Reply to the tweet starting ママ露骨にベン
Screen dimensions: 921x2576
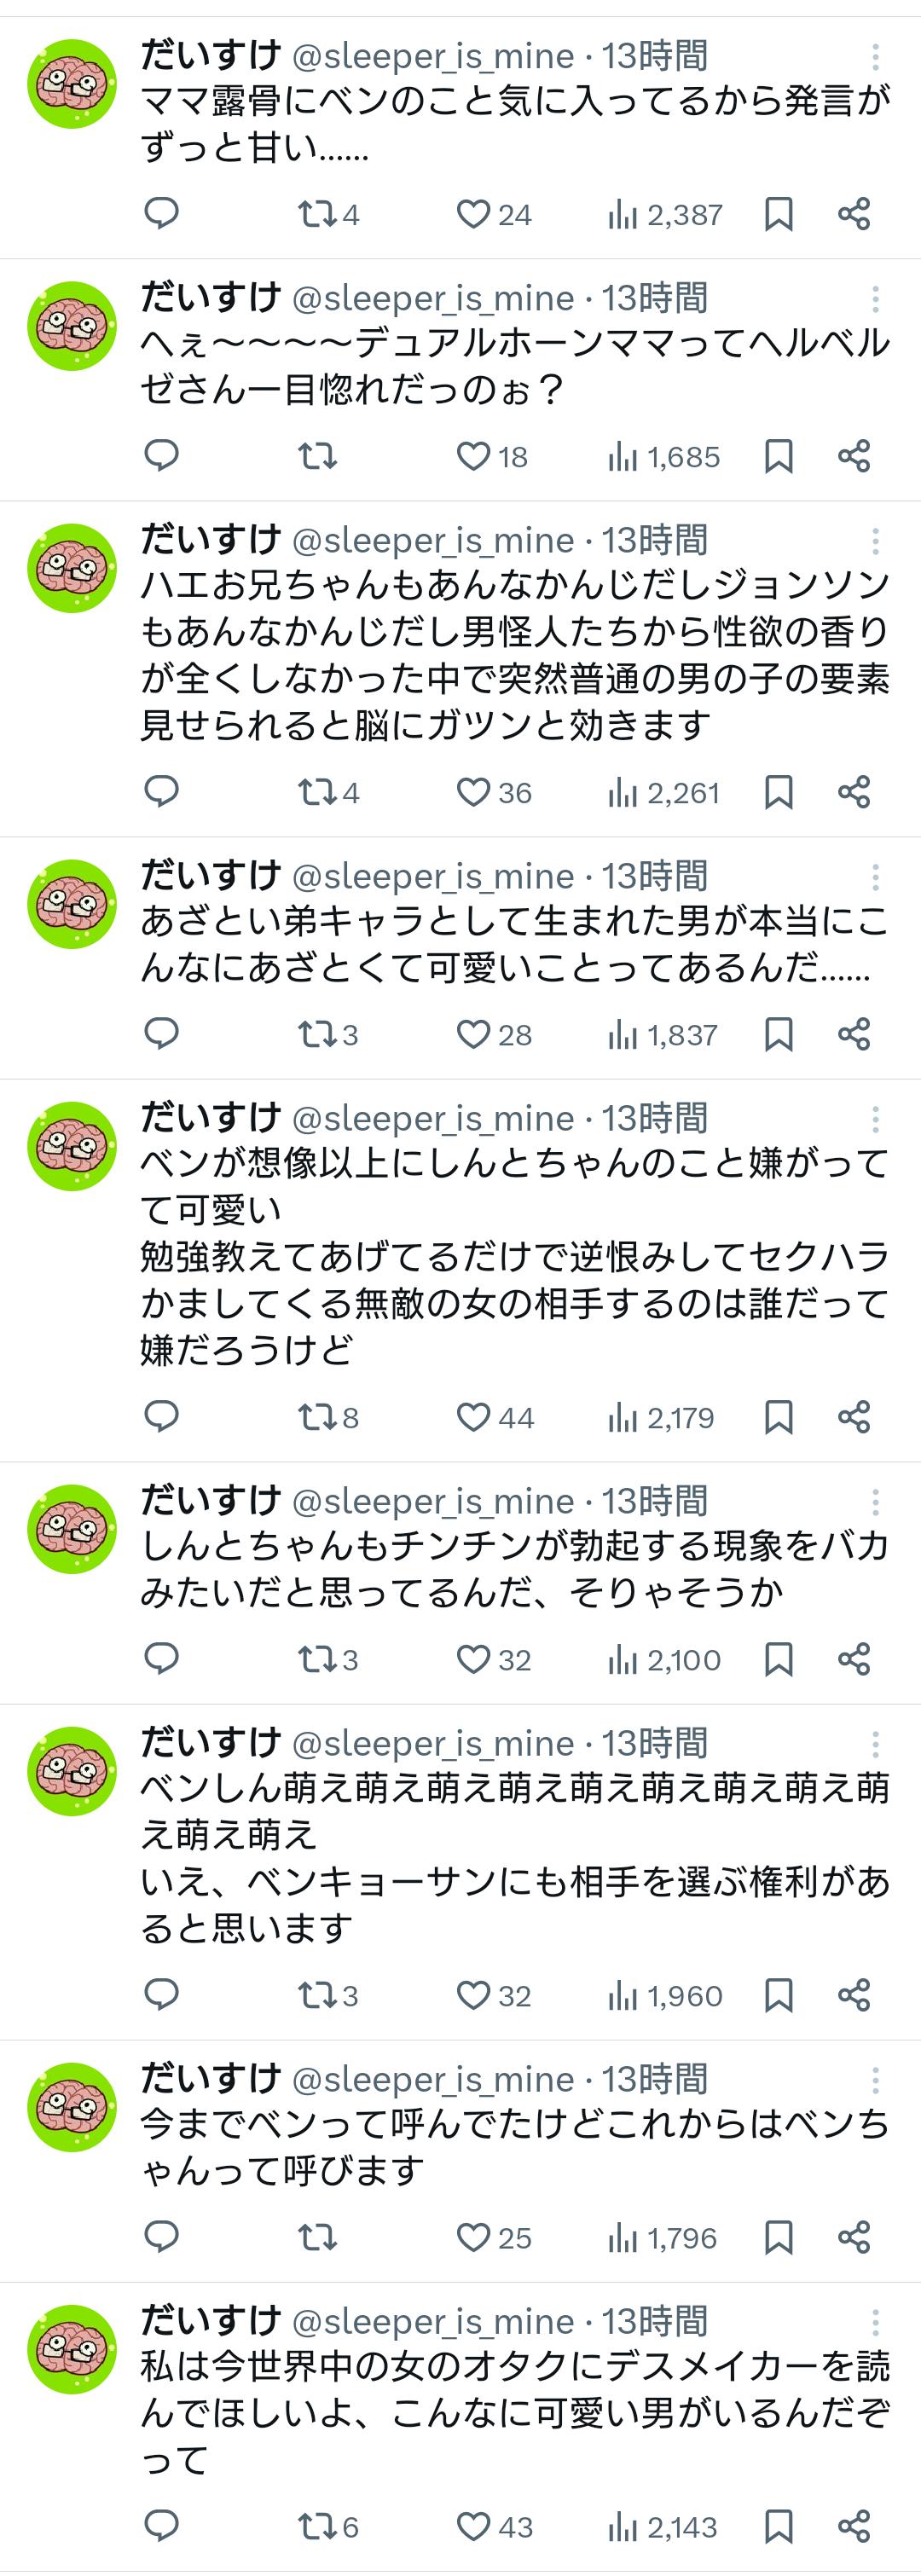(x=161, y=214)
